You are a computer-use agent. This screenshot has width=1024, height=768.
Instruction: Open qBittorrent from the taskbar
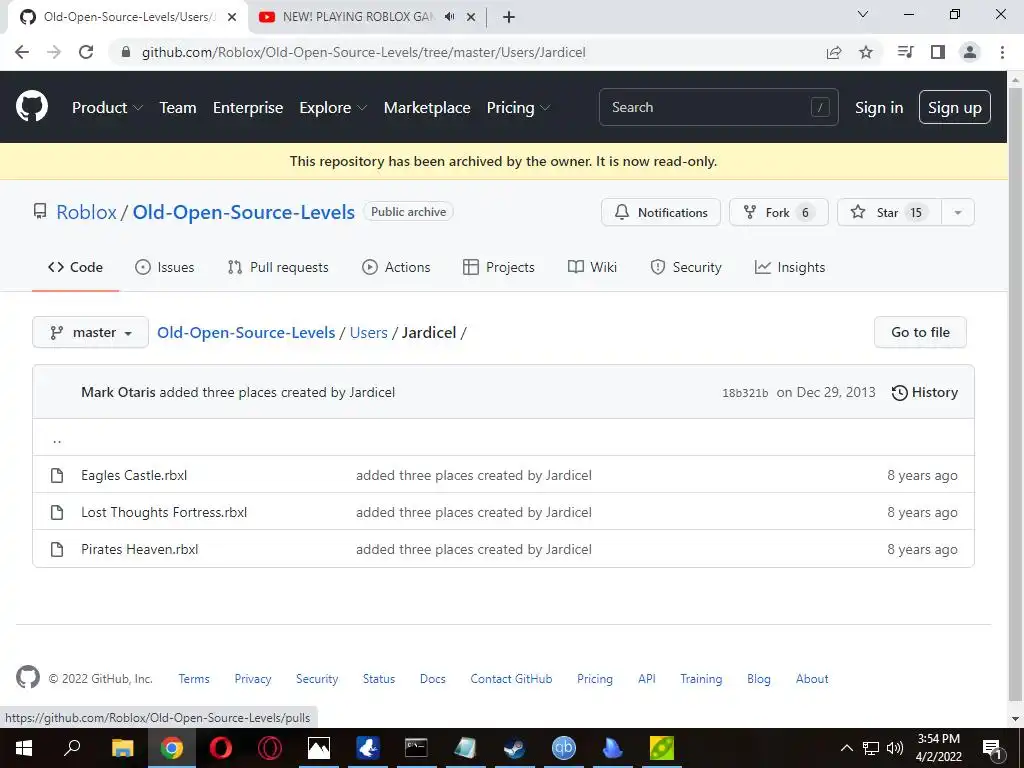564,748
